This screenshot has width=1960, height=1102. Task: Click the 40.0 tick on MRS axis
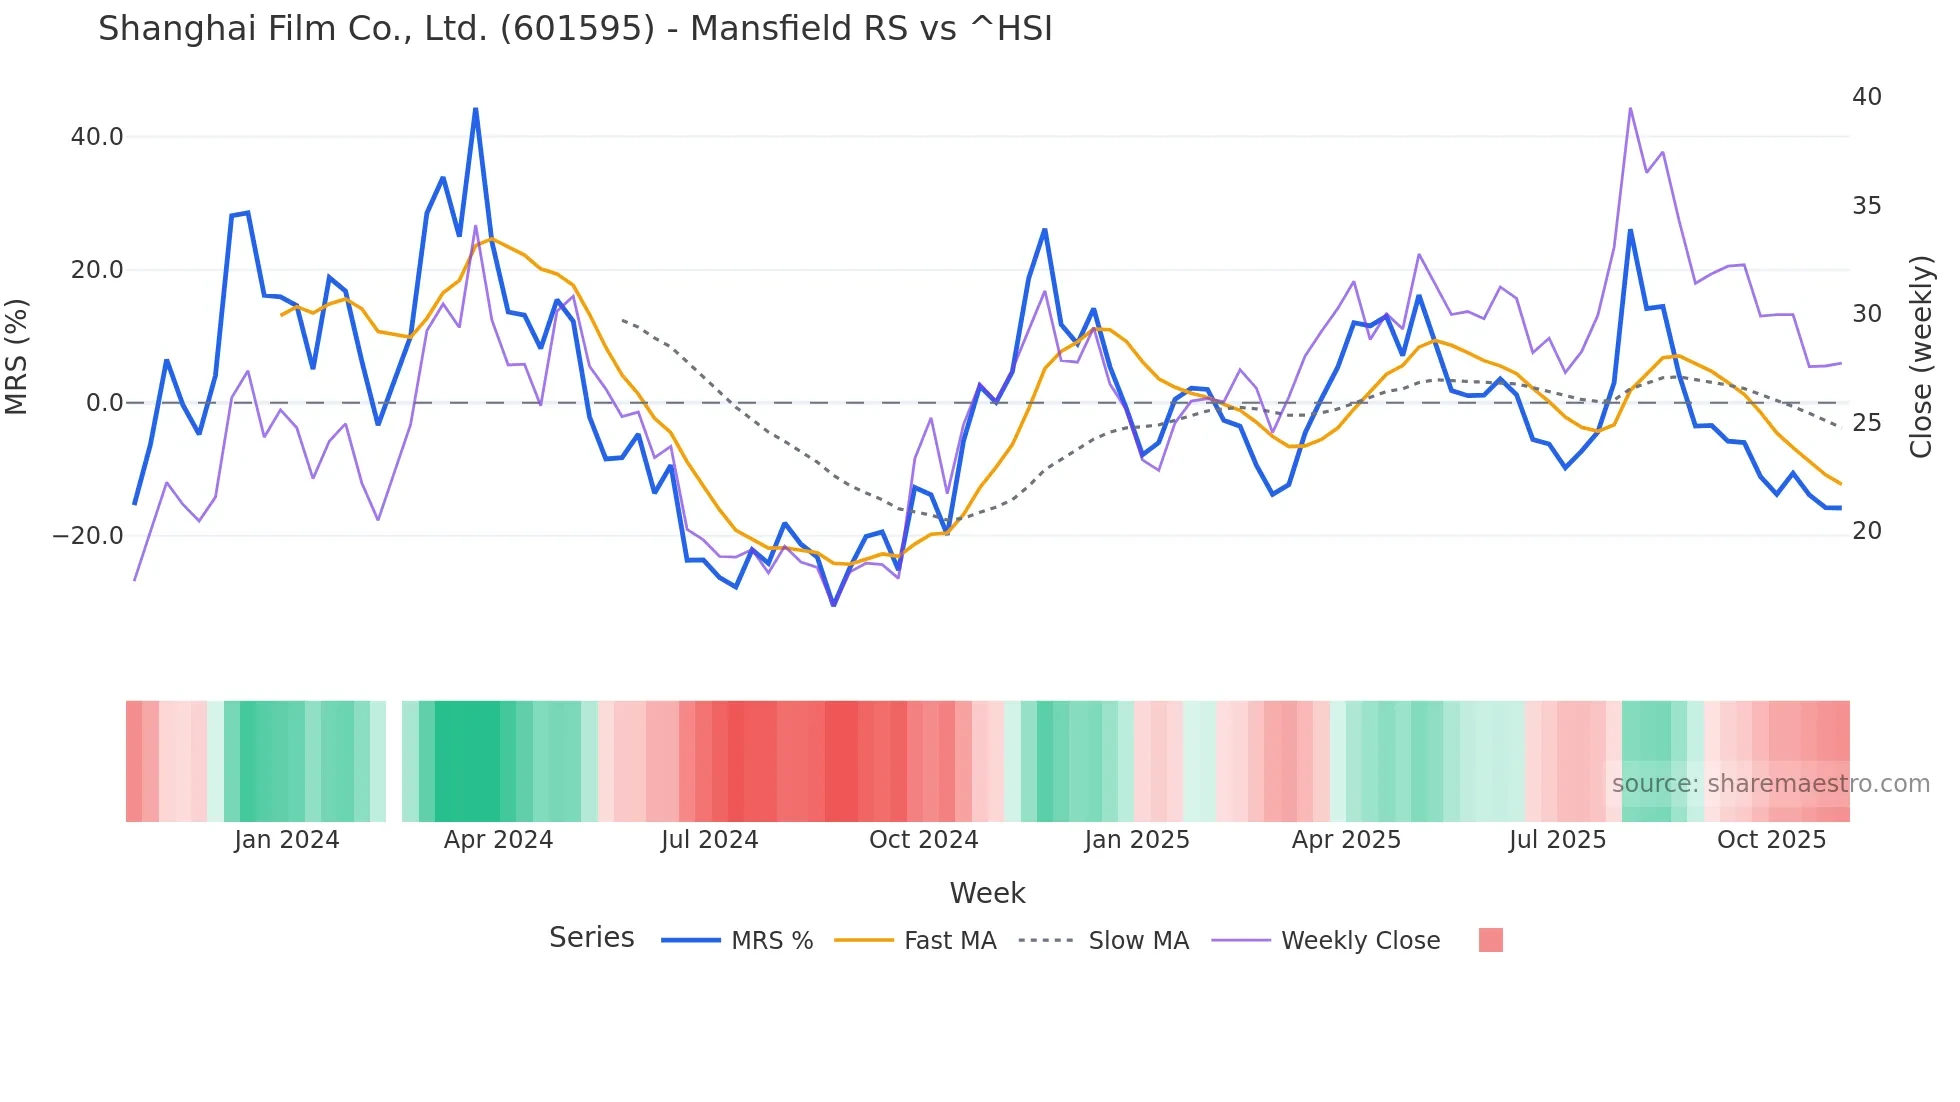[97, 137]
